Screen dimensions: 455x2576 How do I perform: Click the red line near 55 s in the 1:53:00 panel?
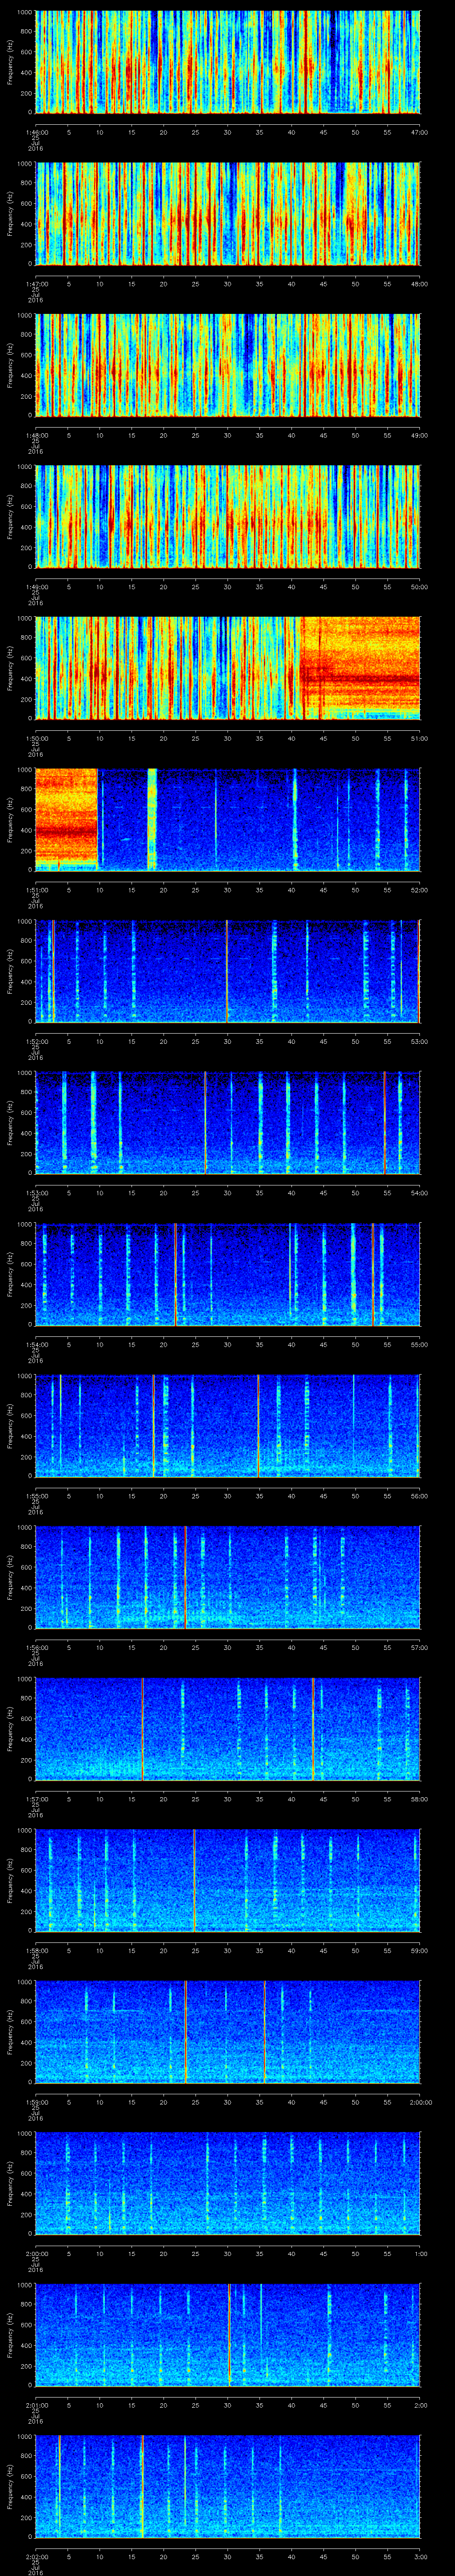(384, 1123)
